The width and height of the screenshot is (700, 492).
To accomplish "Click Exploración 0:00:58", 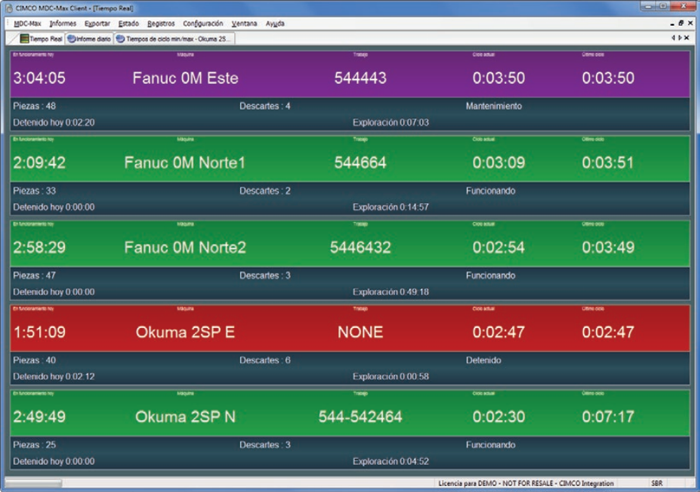I will [391, 377].
